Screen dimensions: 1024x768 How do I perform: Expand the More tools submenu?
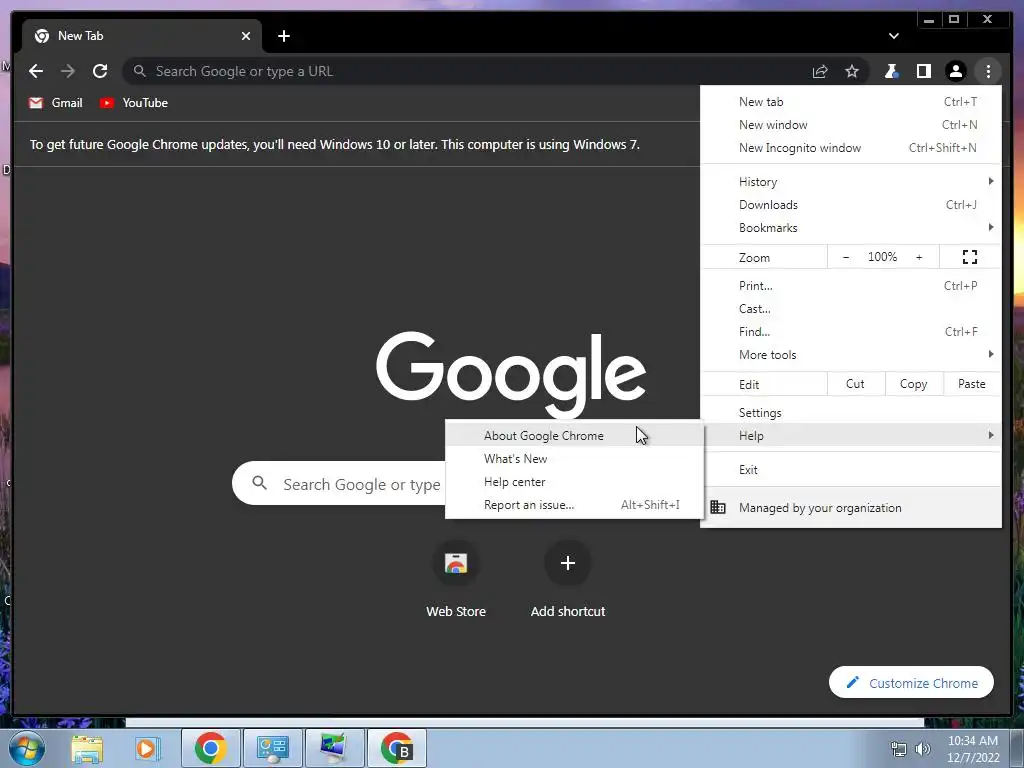[851, 355]
